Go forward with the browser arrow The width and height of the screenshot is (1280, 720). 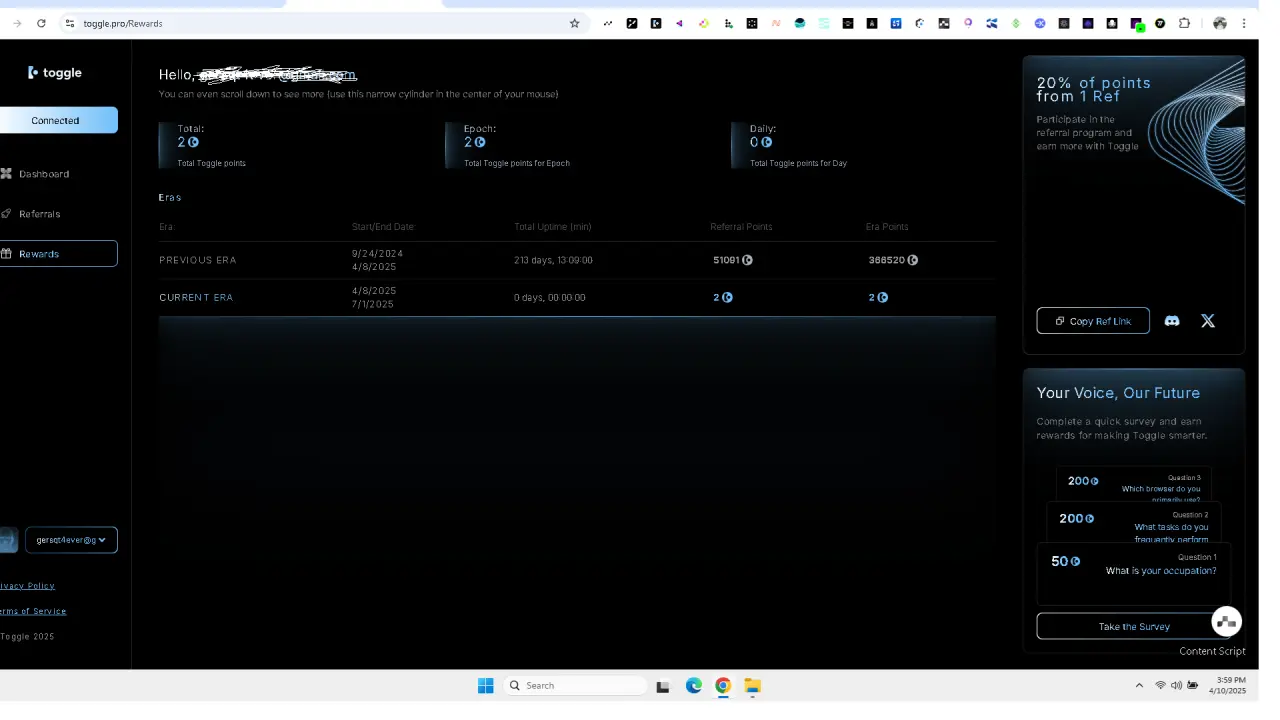click(17, 23)
